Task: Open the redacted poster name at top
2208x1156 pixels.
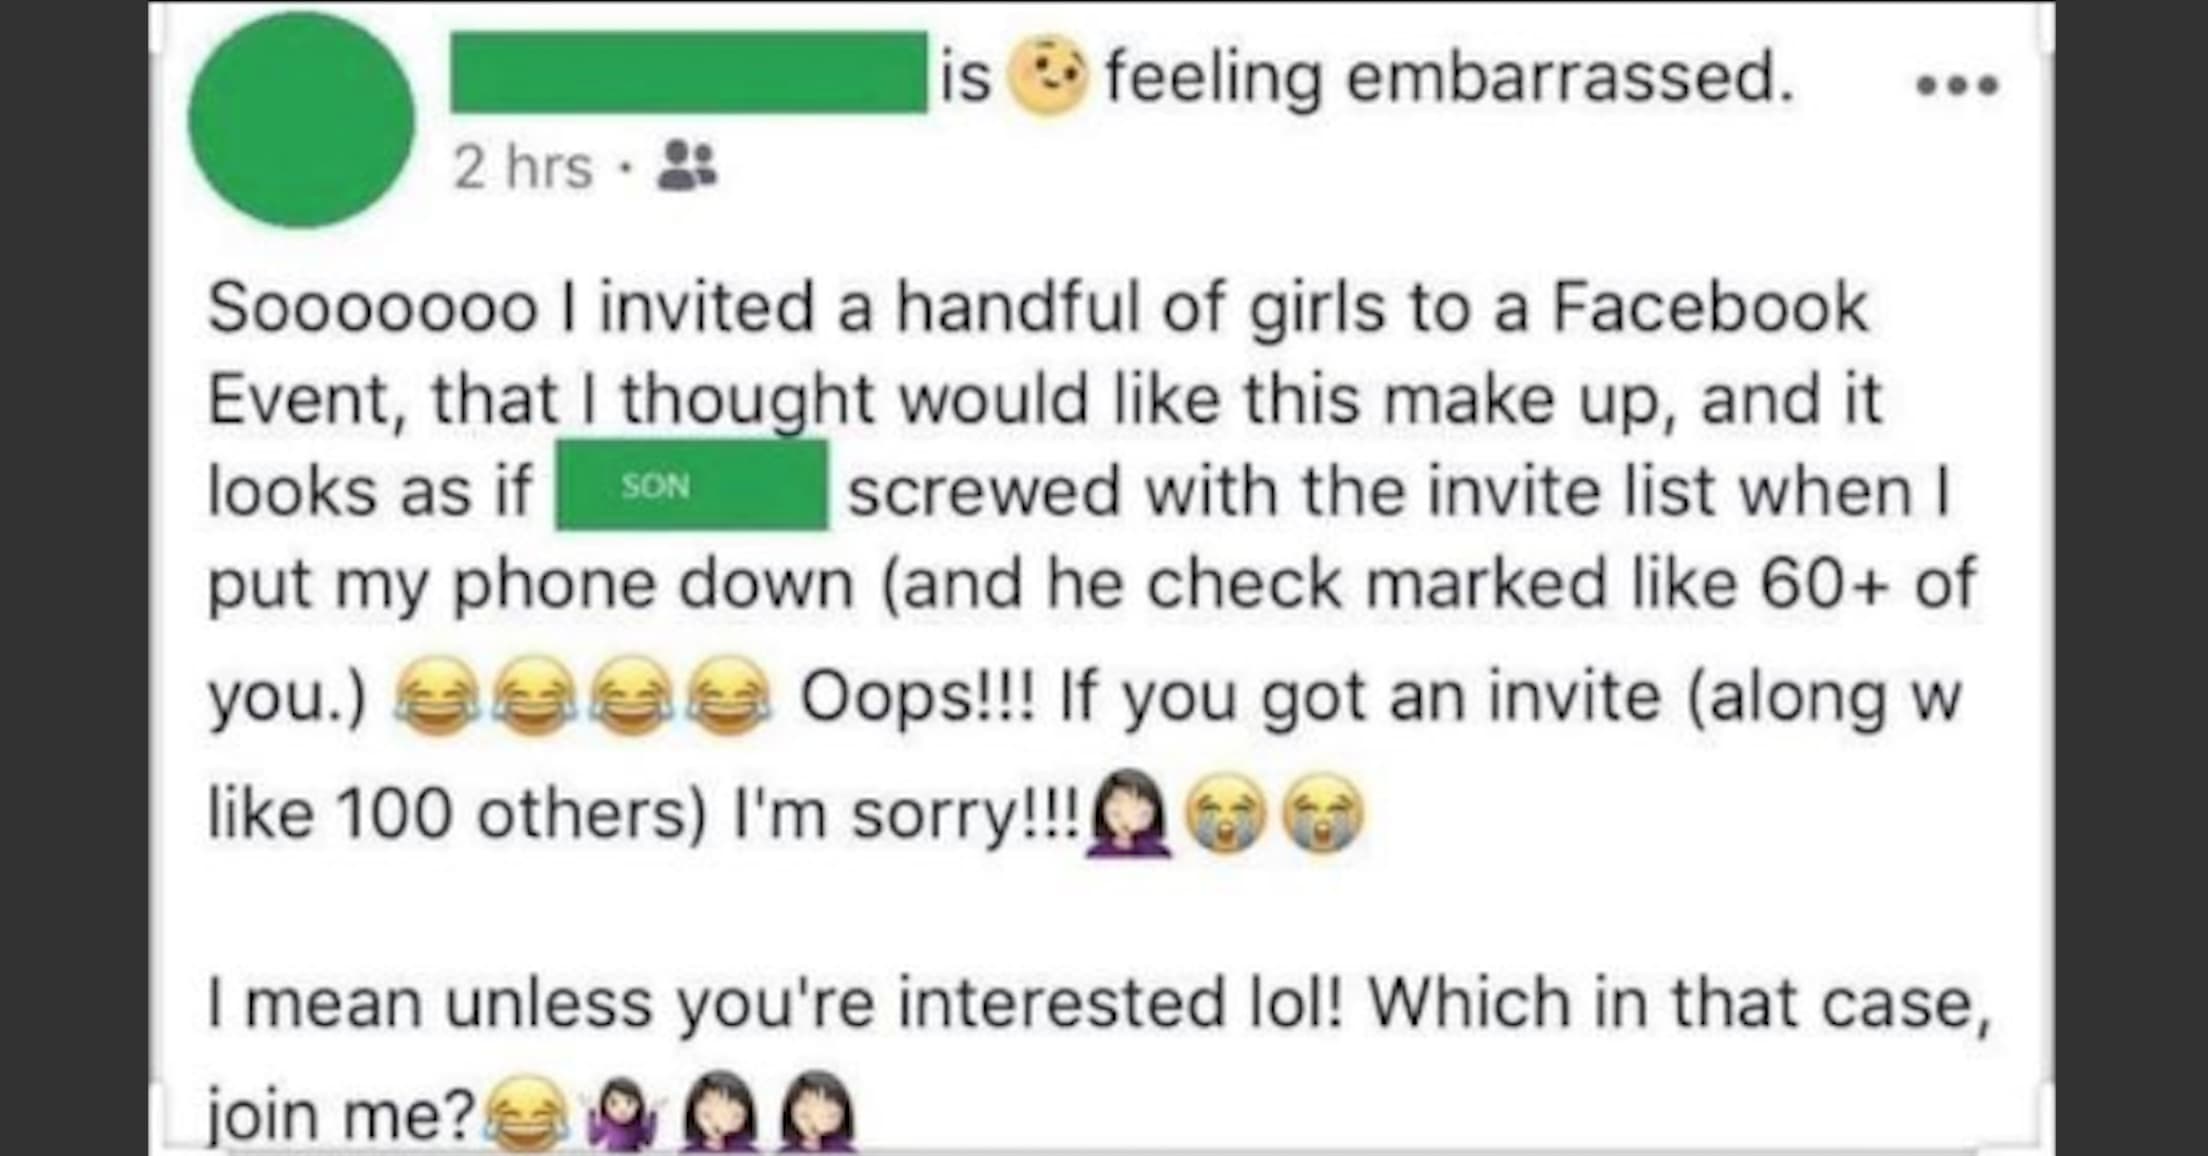Action: pyautogui.click(x=688, y=72)
